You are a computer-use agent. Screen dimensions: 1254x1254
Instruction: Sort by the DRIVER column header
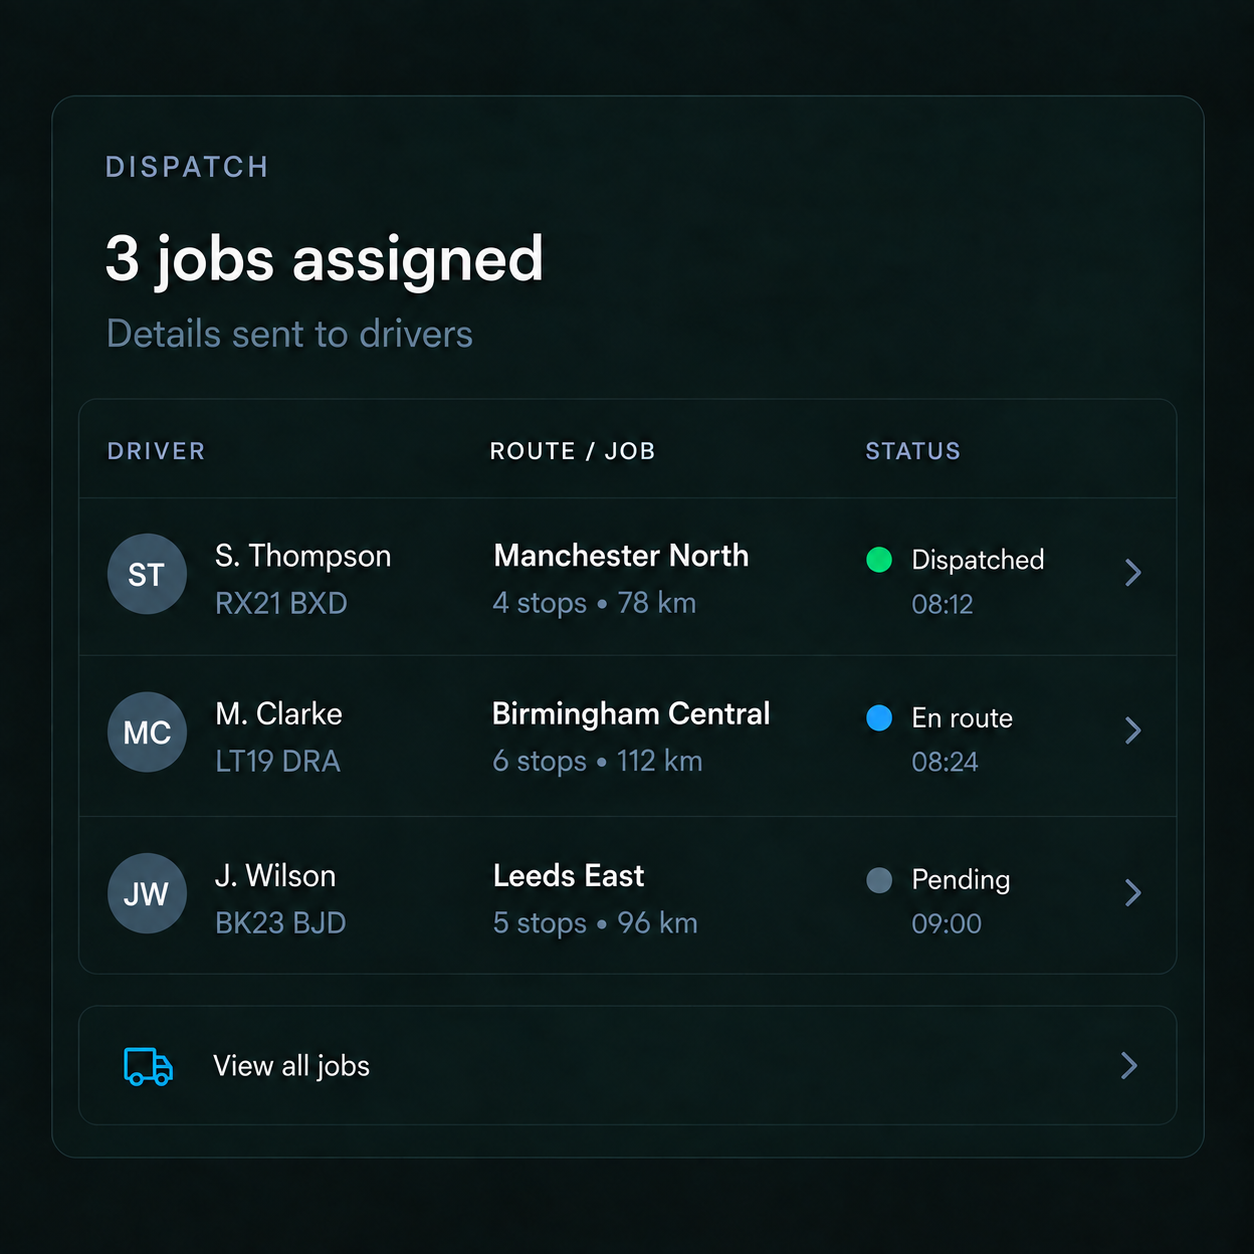coord(156,451)
